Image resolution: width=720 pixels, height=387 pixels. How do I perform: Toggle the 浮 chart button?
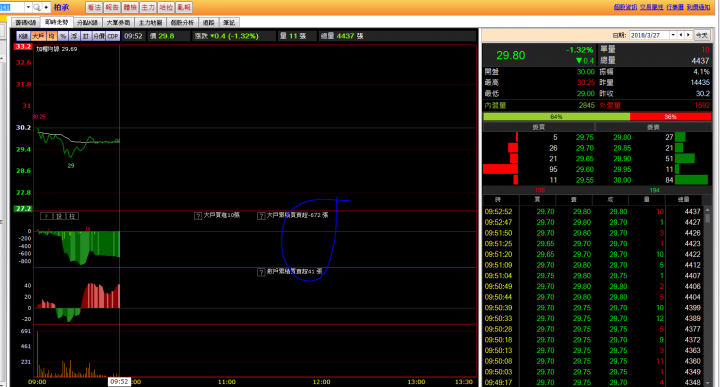(74, 36)
